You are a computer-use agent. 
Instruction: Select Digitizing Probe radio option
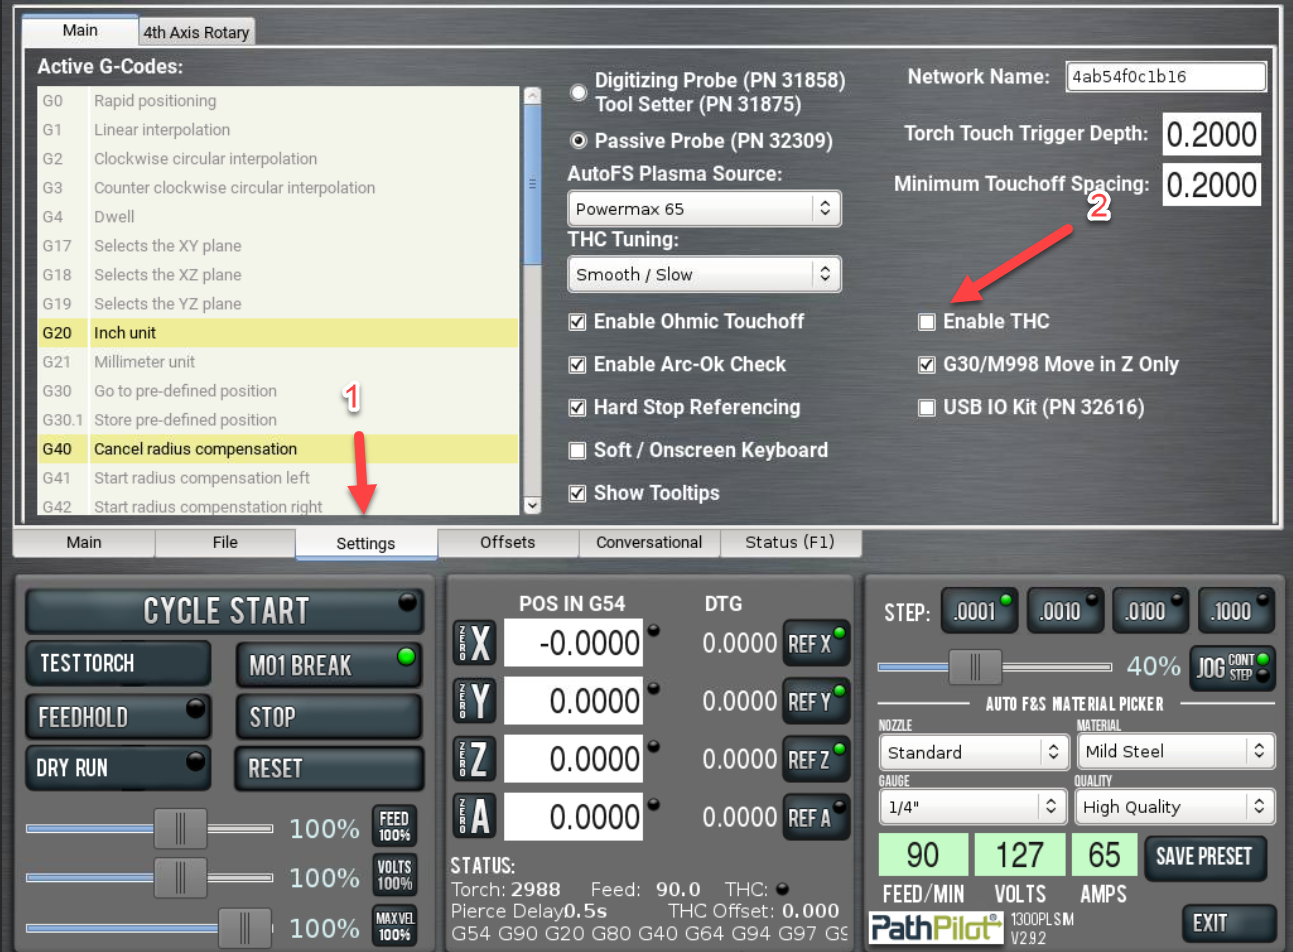[x=578, y=92]
